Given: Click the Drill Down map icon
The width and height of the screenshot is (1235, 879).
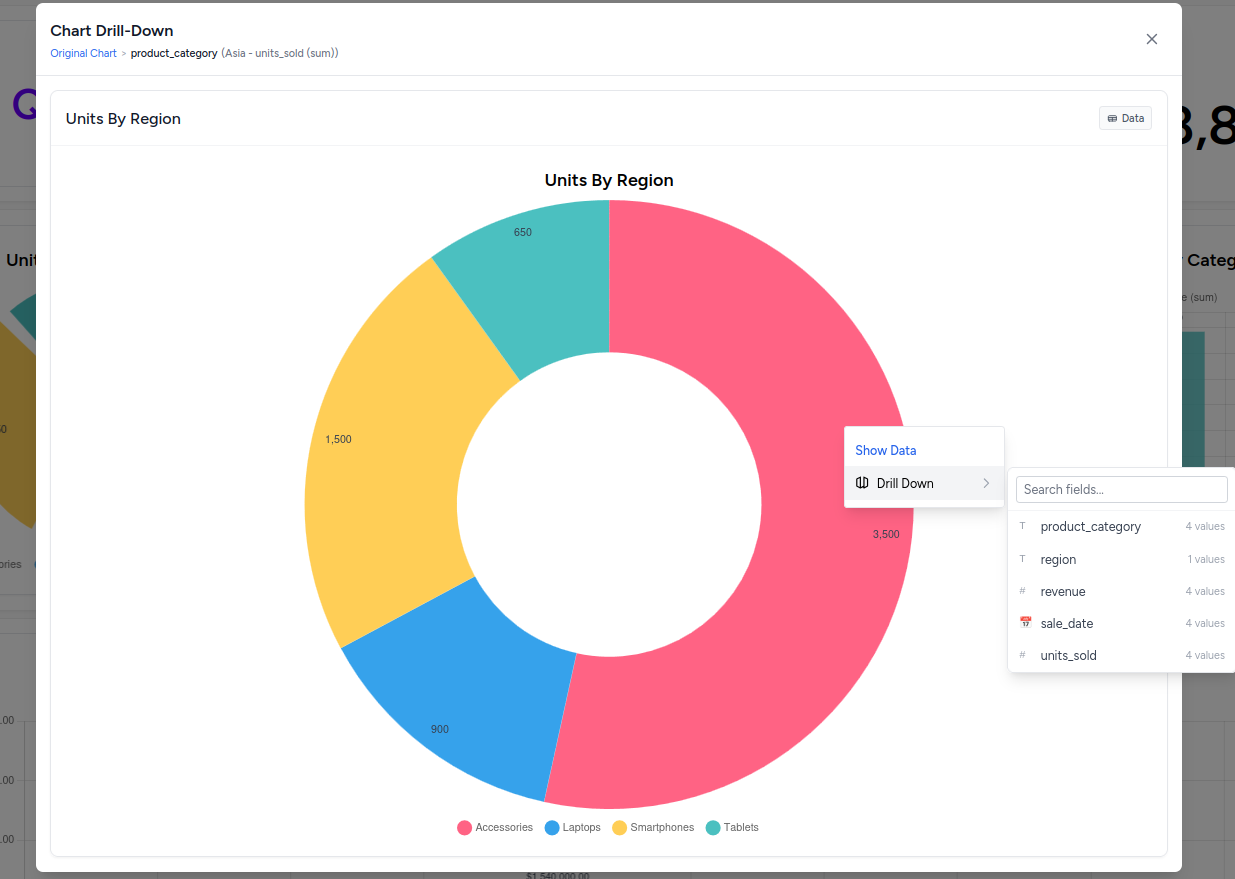Looking at the screenshot, I should pos(862,483).
